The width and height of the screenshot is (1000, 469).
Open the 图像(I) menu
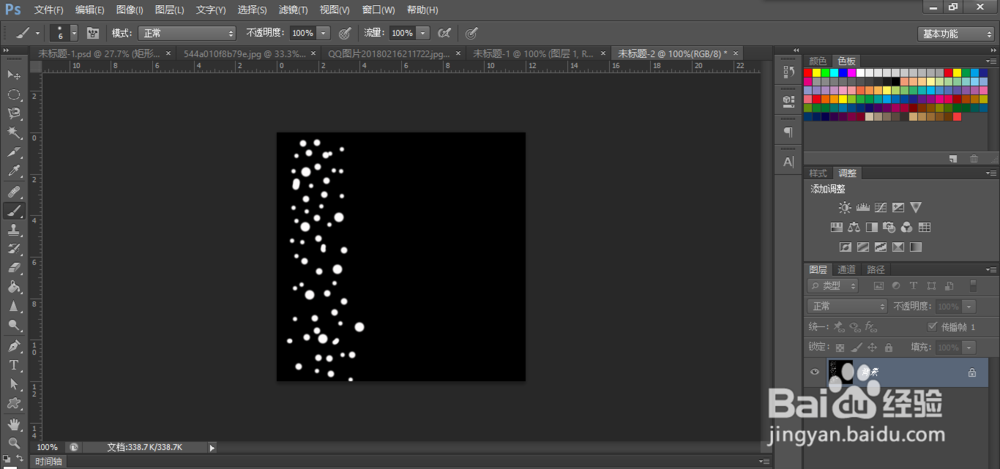pos(130,10)
